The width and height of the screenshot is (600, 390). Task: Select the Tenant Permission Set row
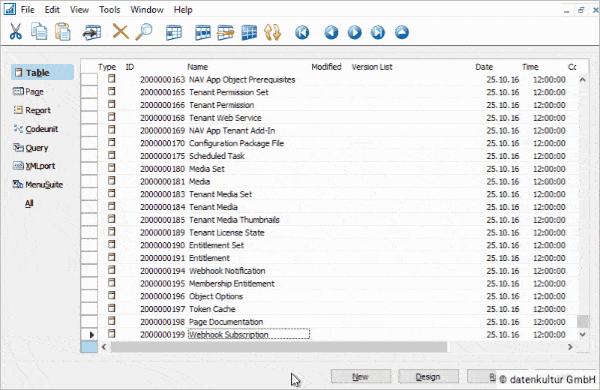coord(329,92)
